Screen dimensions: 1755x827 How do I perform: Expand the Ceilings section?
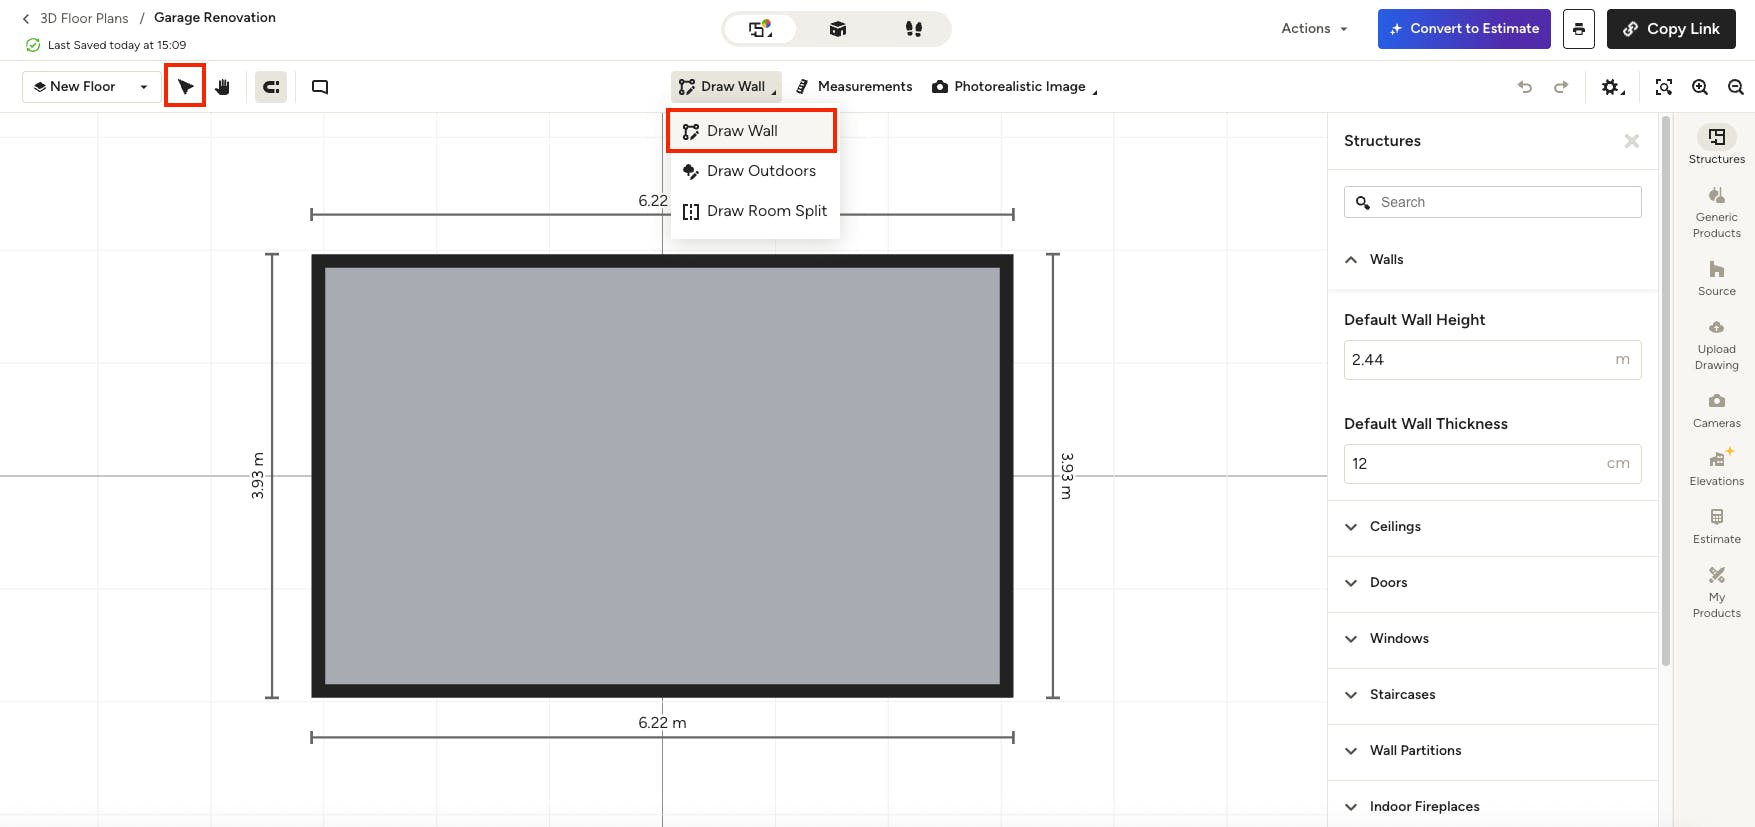(x=1493, y=527)
